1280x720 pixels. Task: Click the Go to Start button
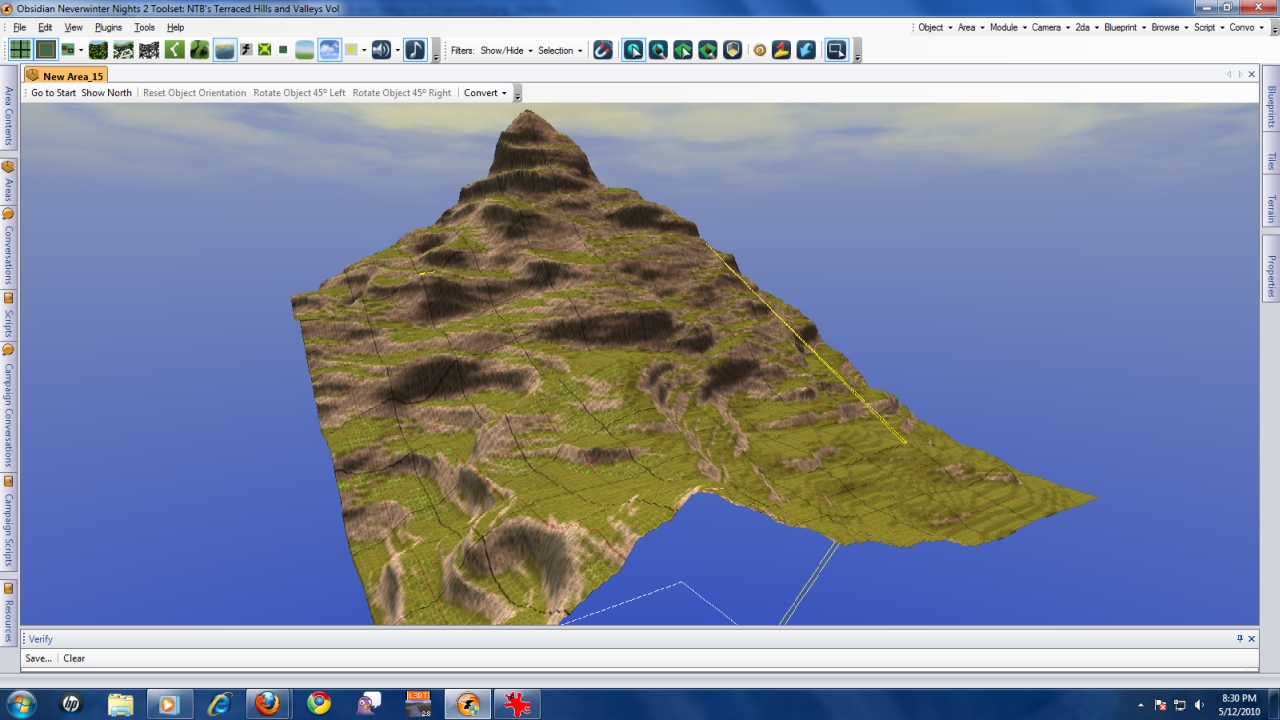[x=53, y=93]
